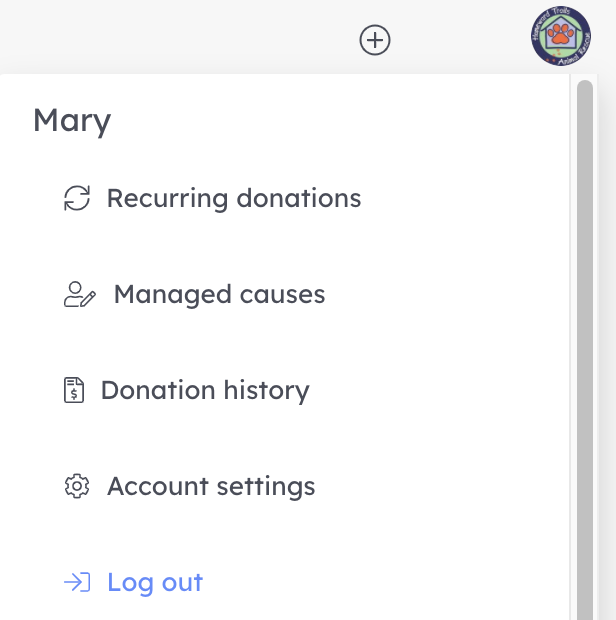
Task: Click the recurring donations refresh arrows icon
Action: 77,198
